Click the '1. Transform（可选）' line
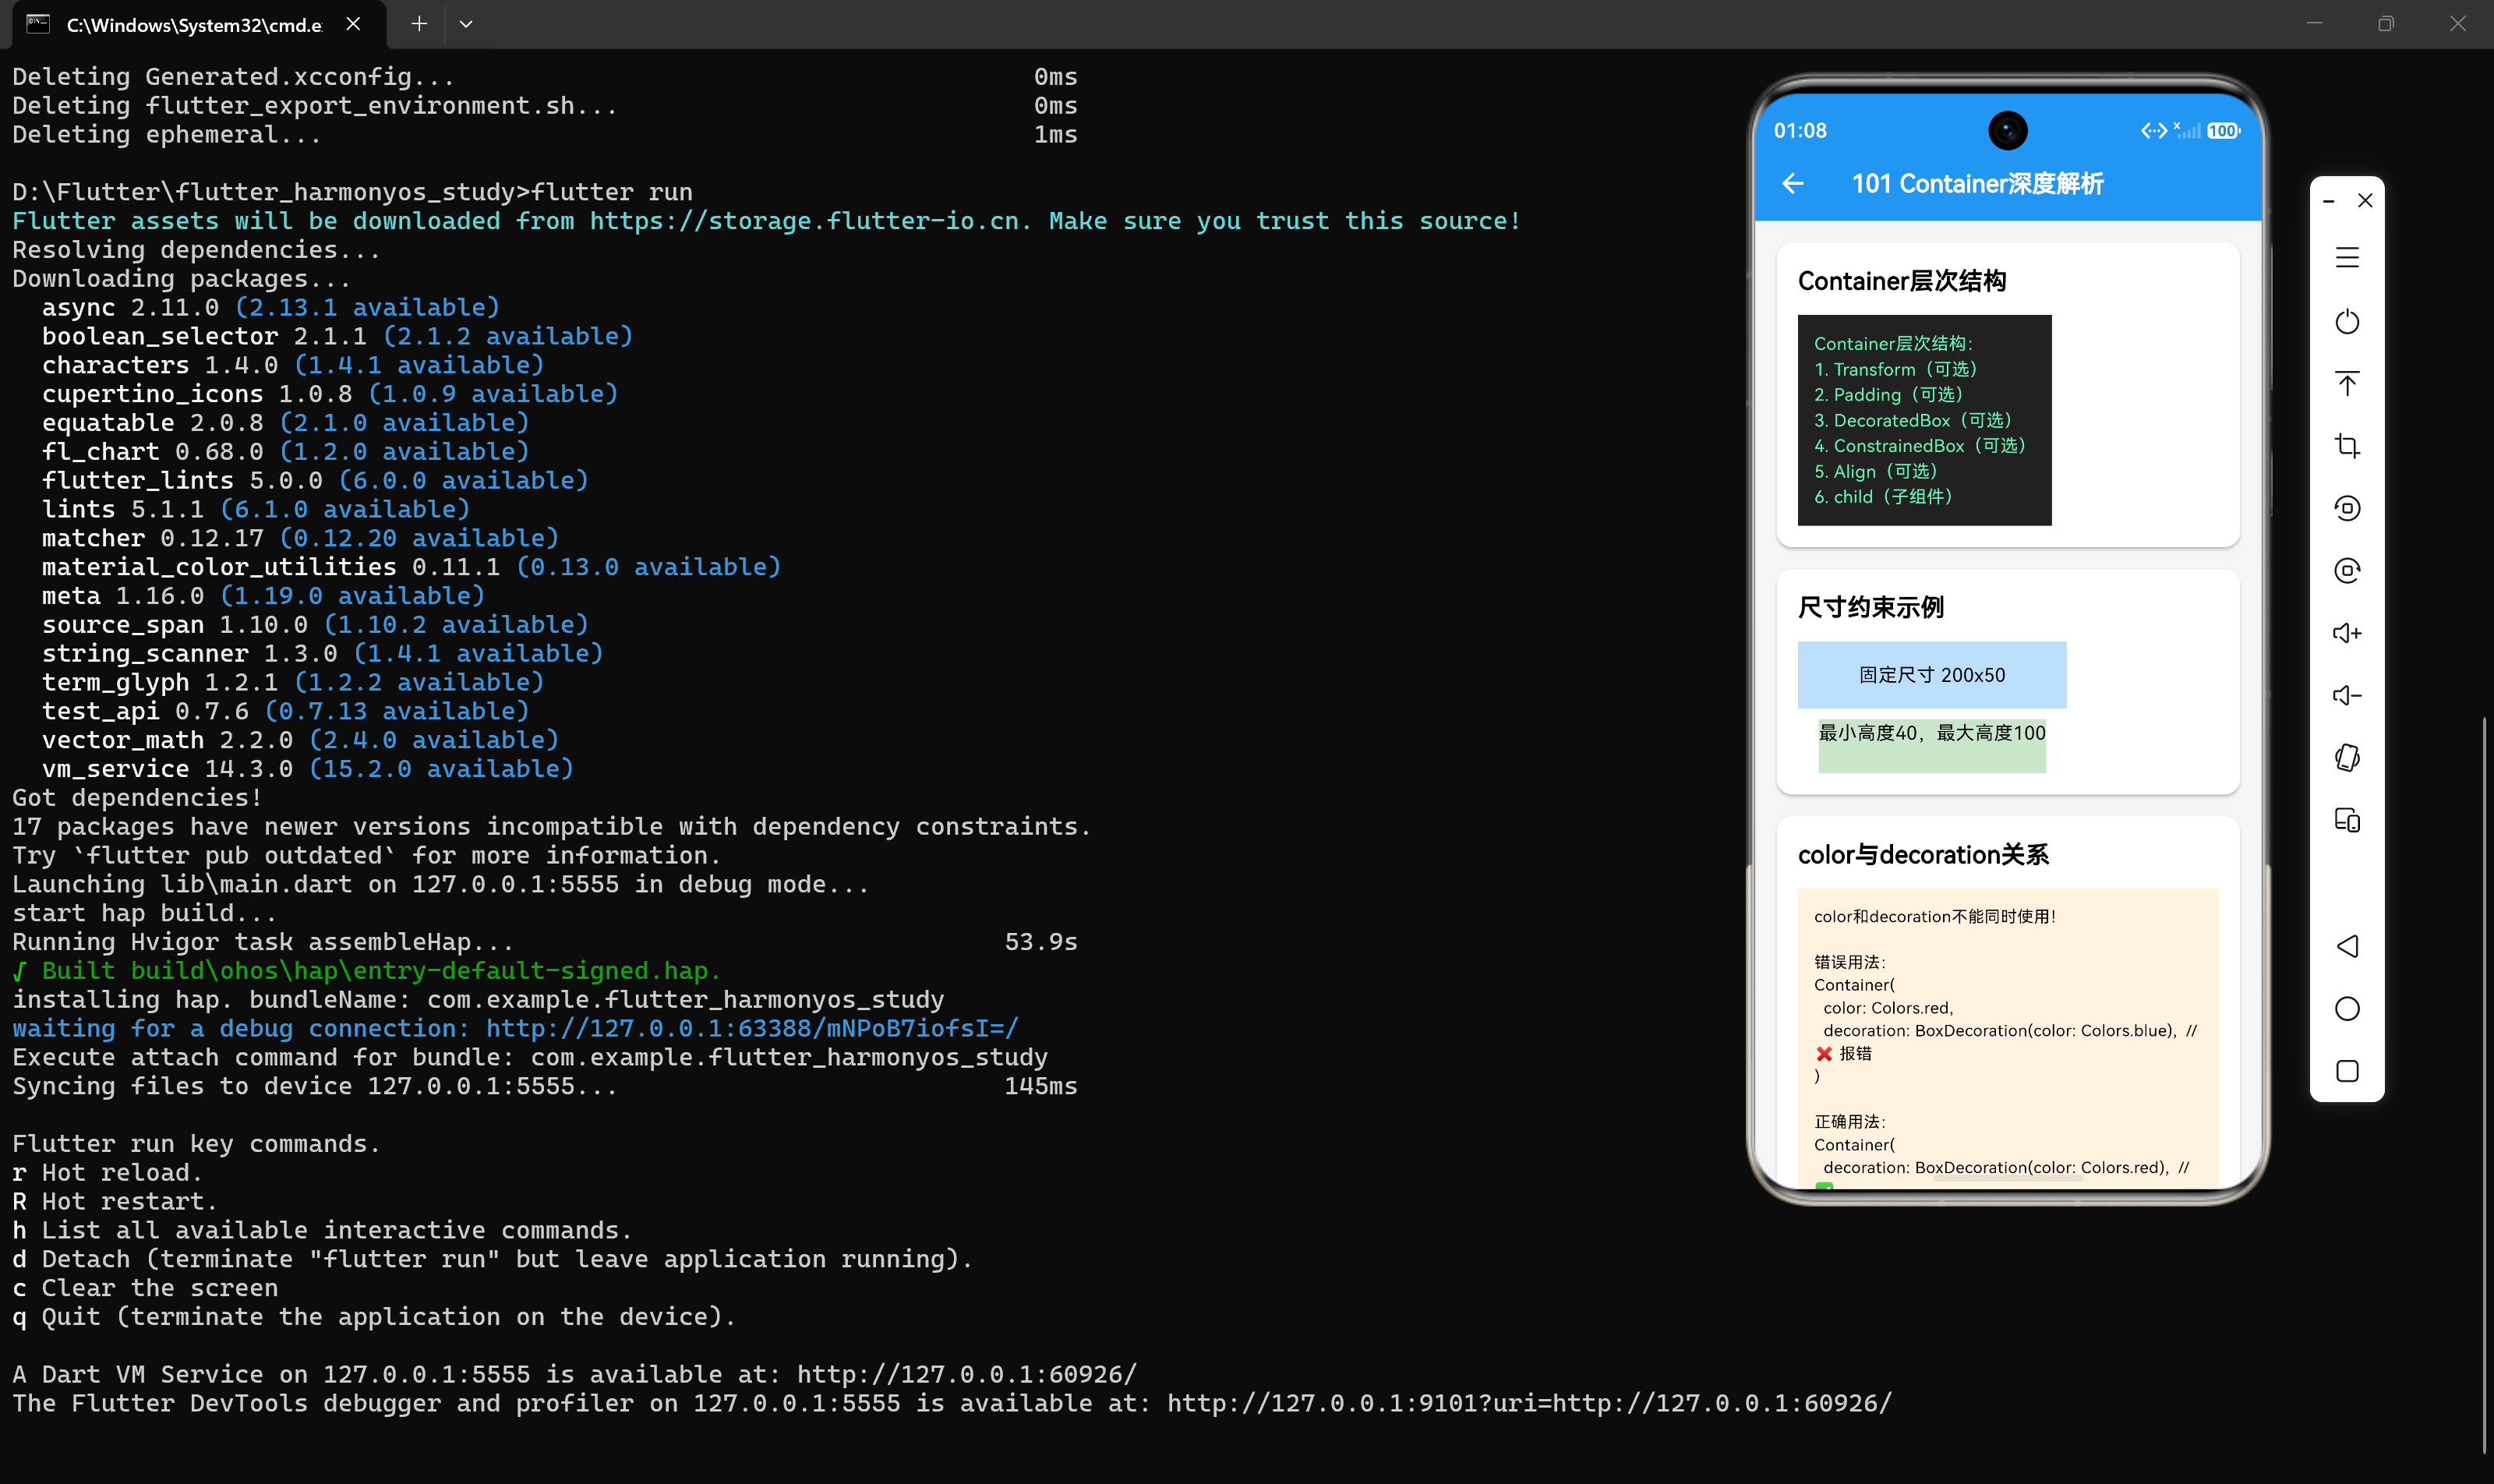Screen dimensions: 2494x1484 [1896, 369]
